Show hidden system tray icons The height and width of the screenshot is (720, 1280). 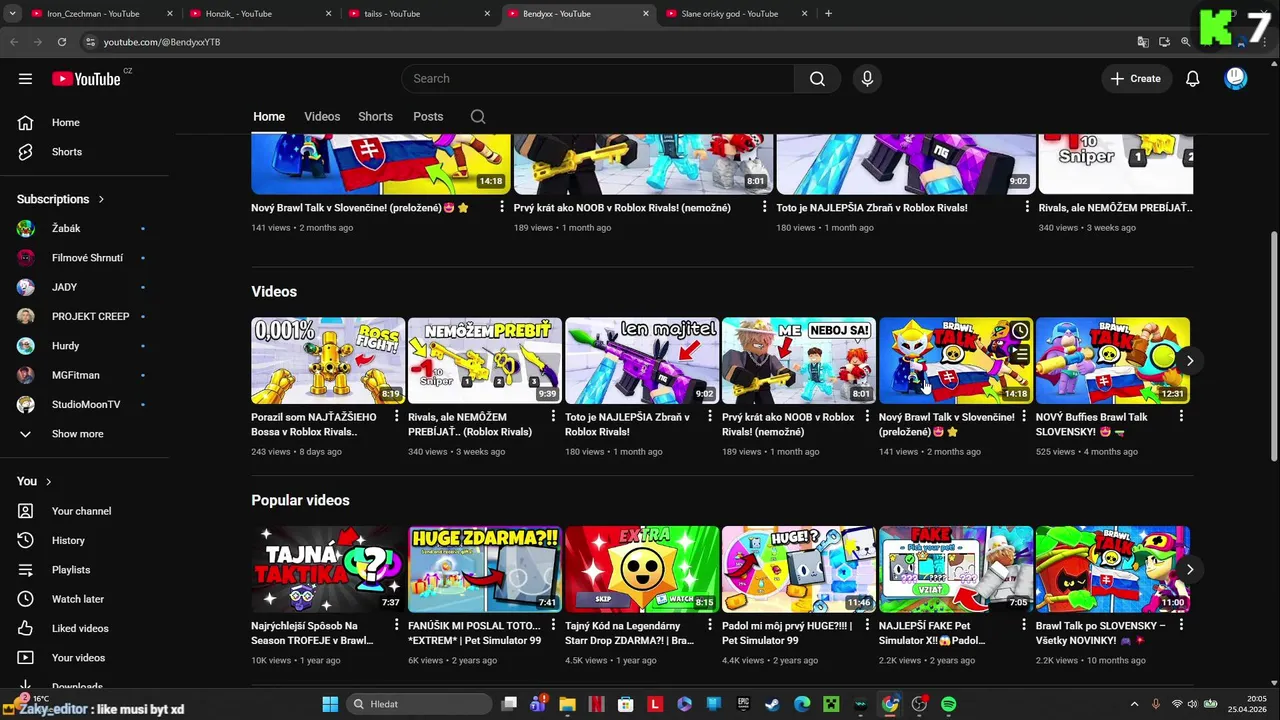(1134, 704)
